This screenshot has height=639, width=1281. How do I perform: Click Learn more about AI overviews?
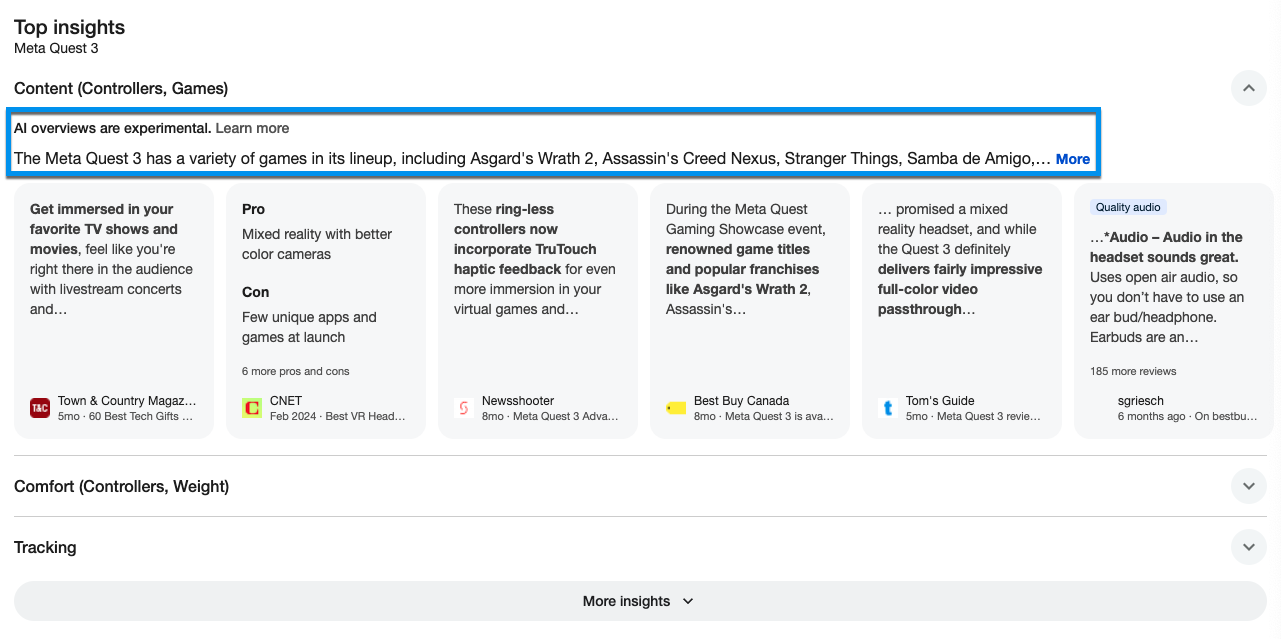252,128
